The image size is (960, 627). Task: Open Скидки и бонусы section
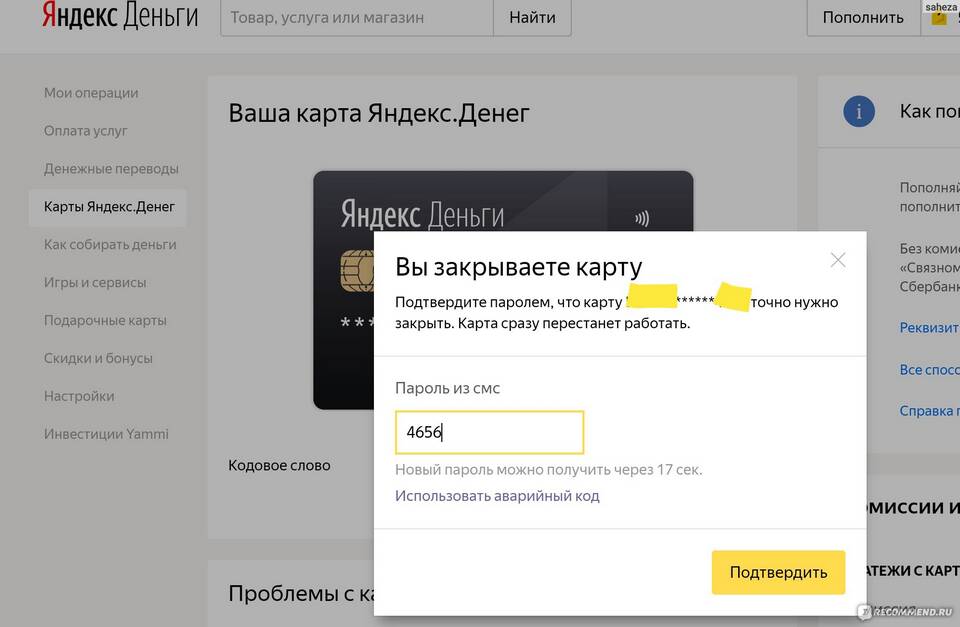(98, 358)
